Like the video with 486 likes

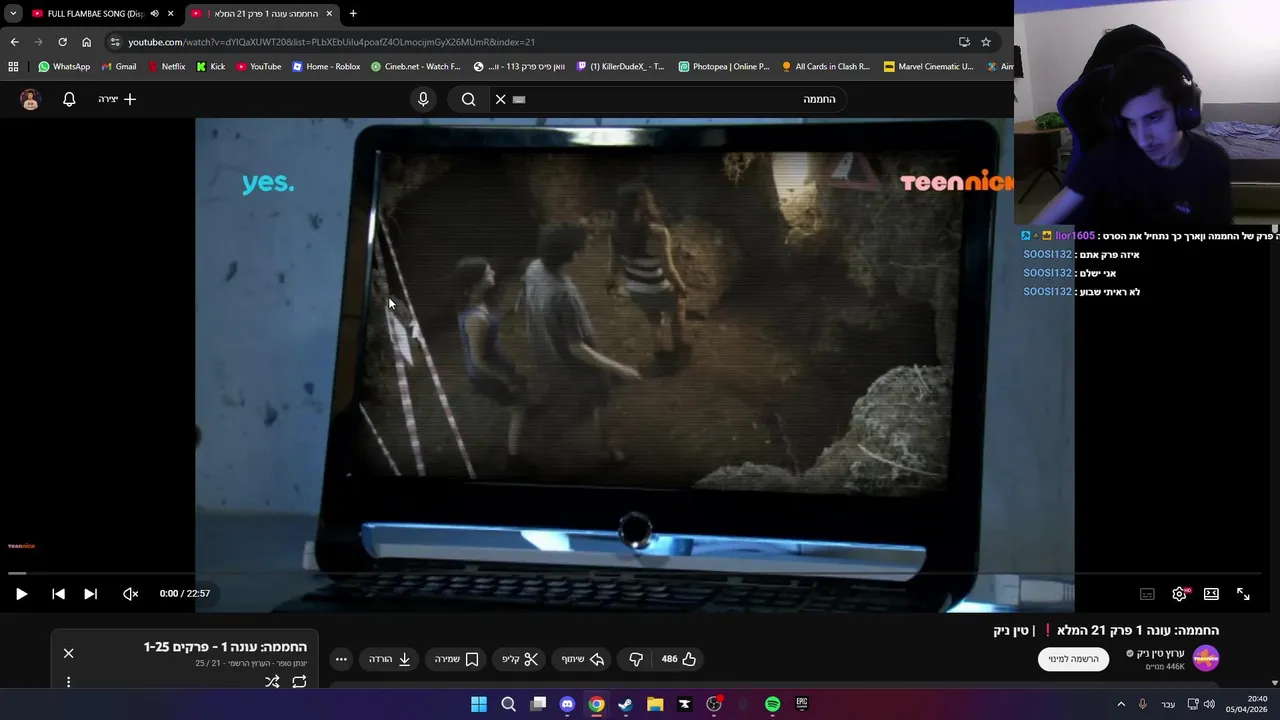[x=679, y=659]
